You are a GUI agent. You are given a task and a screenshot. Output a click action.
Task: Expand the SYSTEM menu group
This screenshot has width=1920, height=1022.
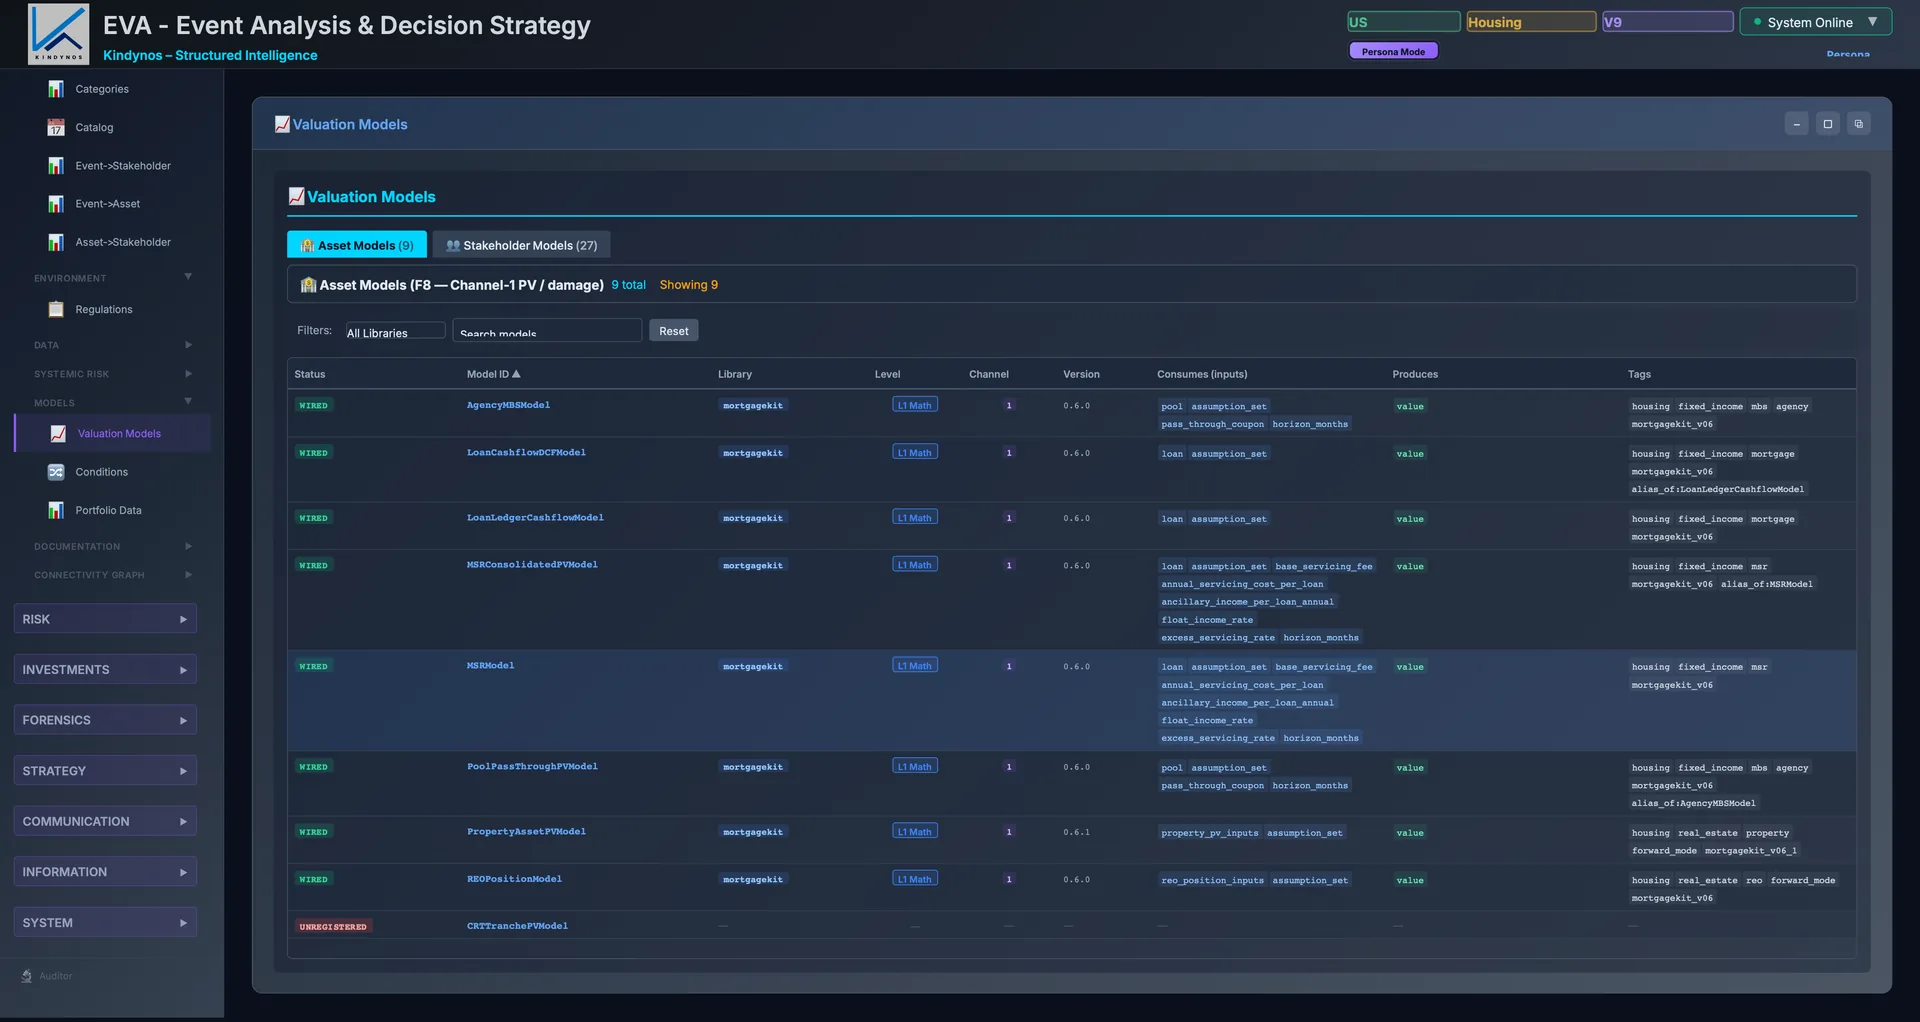click(105, 923)
